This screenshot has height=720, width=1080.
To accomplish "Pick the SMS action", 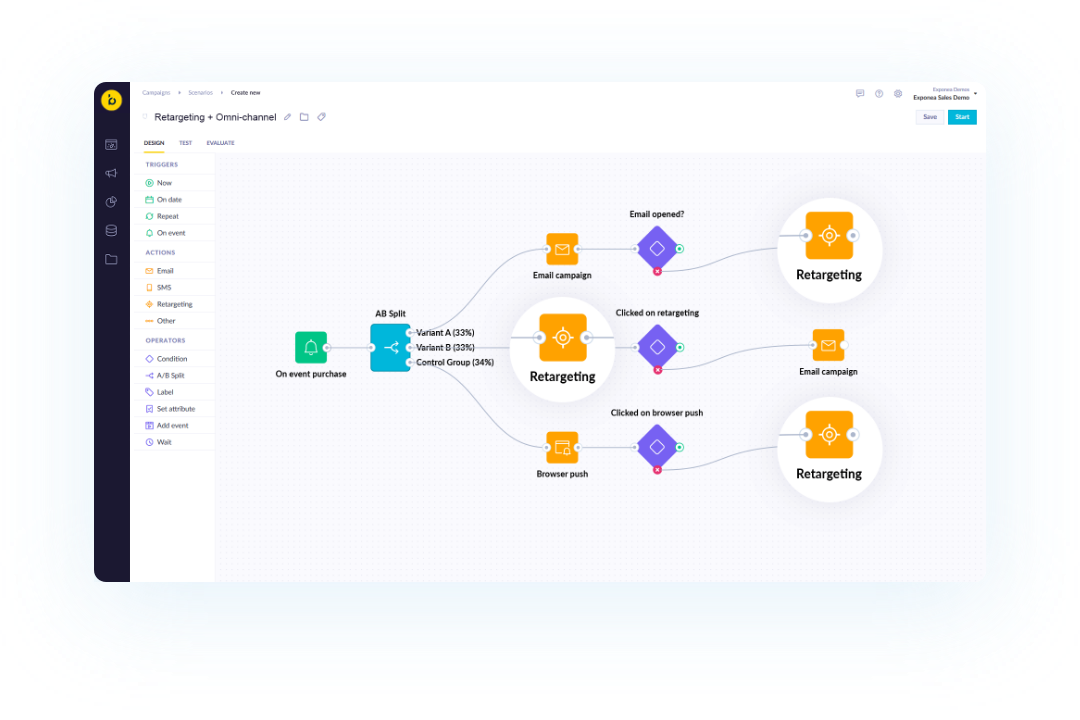I will tap(173, 287).
